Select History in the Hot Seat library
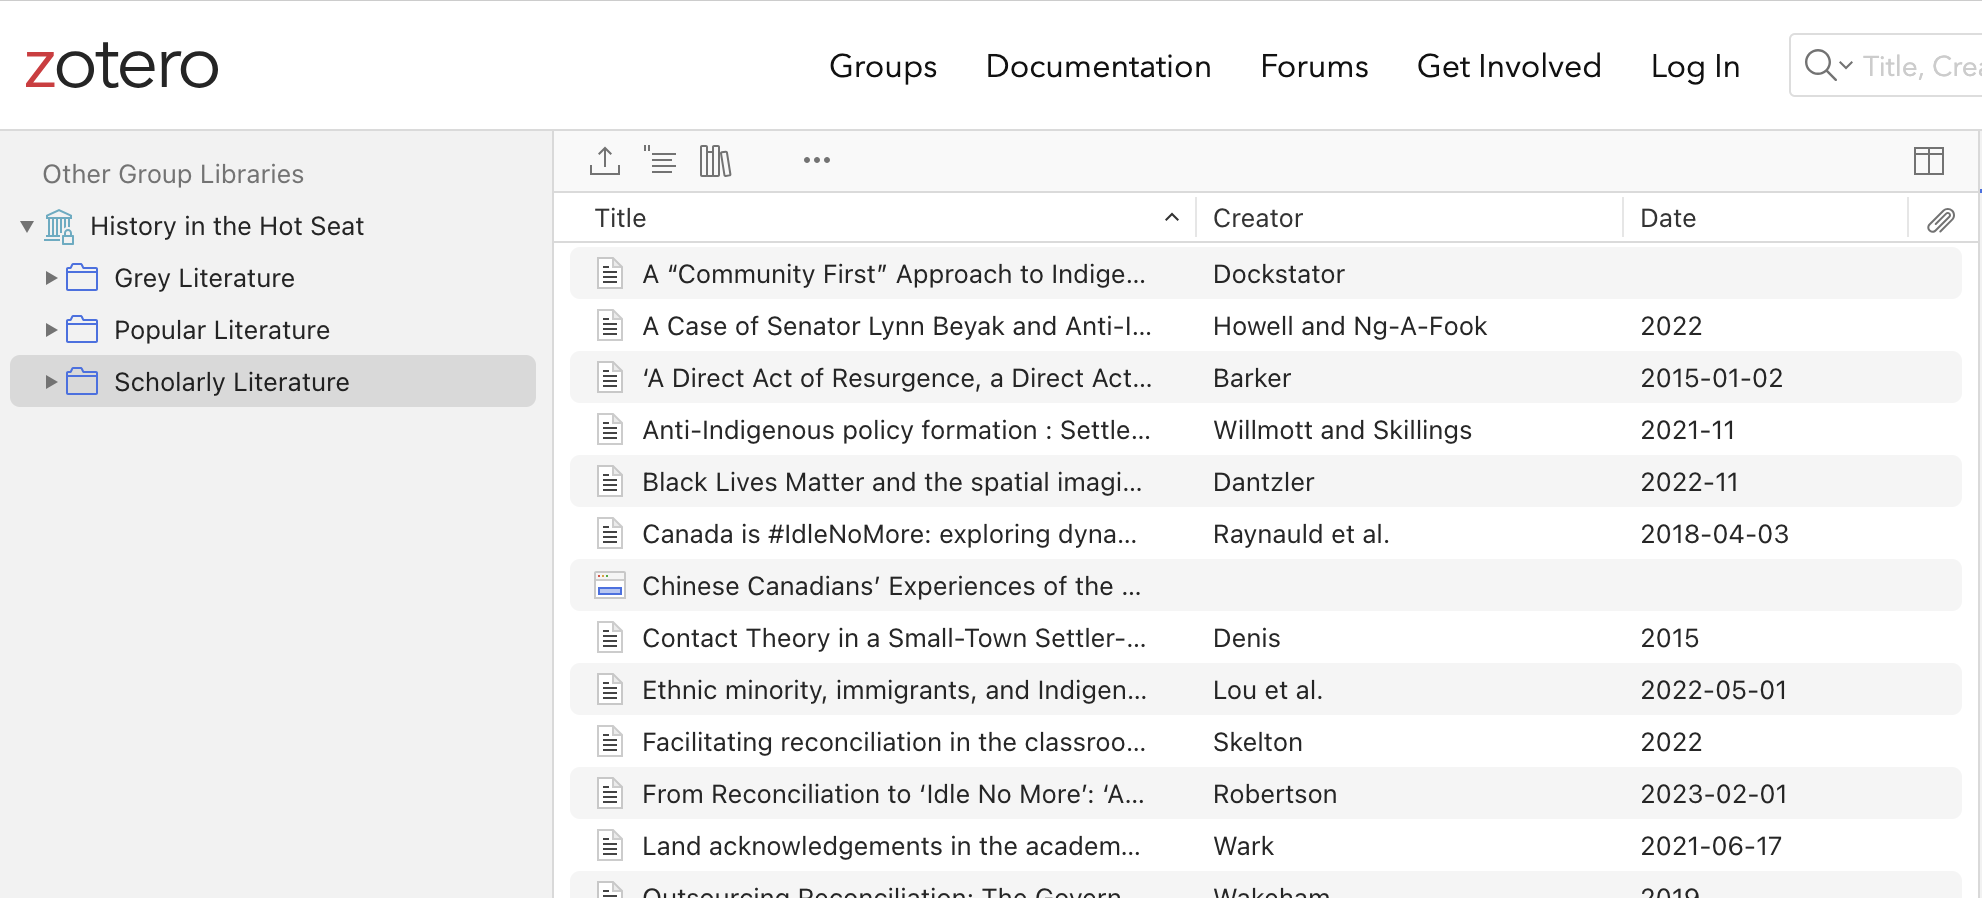 (x=227, y=227)
